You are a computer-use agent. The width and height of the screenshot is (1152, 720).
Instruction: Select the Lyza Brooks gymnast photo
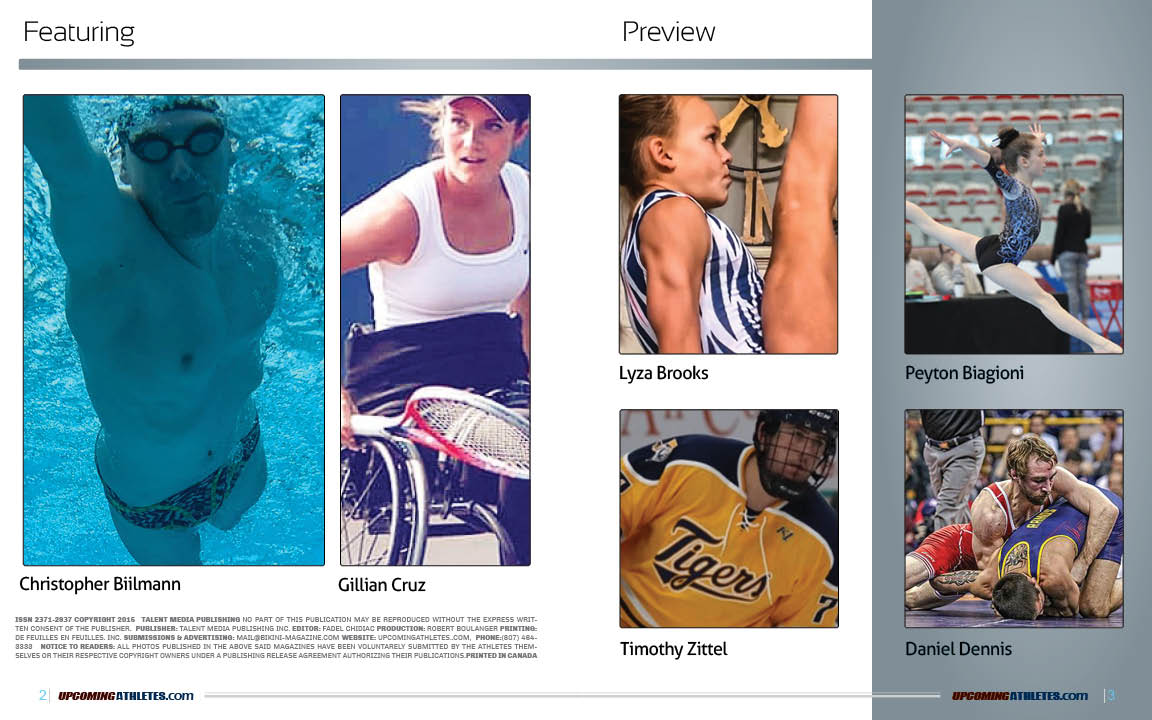[x=728, y=224]
